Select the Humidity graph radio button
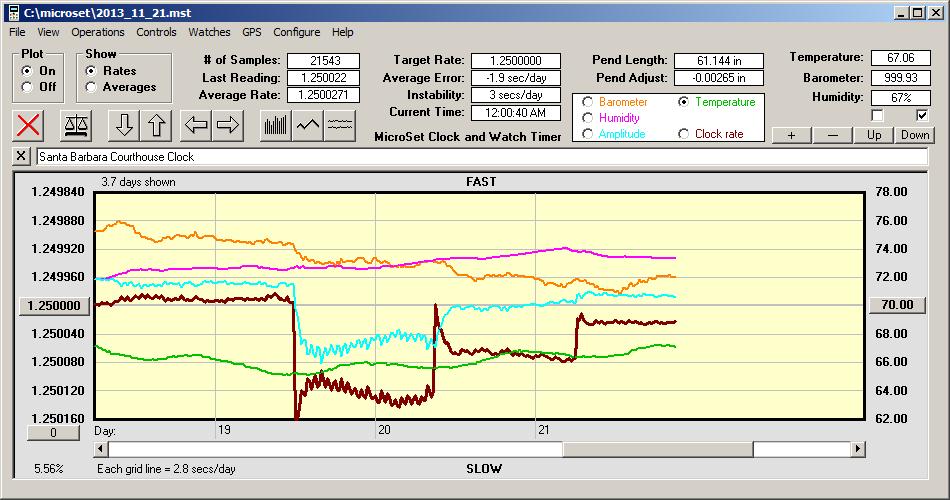Image resolution: width=950 pixels, height=500 pixels. click(x=587, y=118)
